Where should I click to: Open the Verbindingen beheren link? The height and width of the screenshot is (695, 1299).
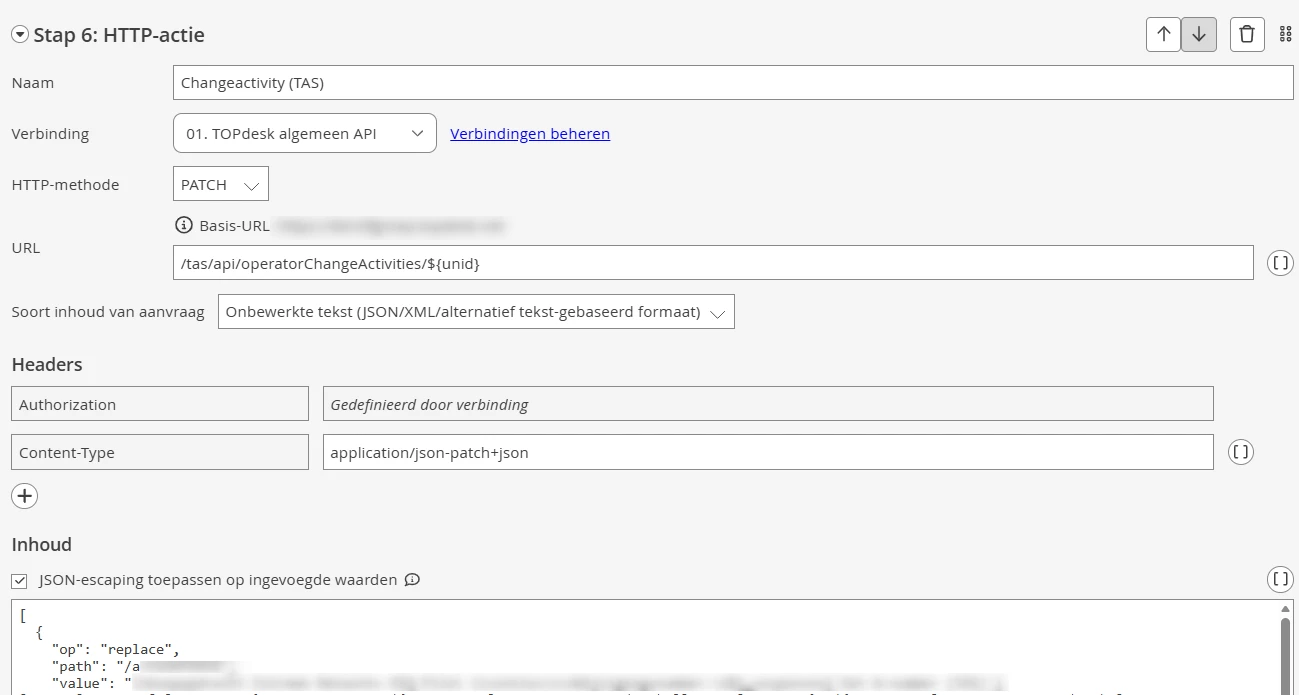[530, 134]
